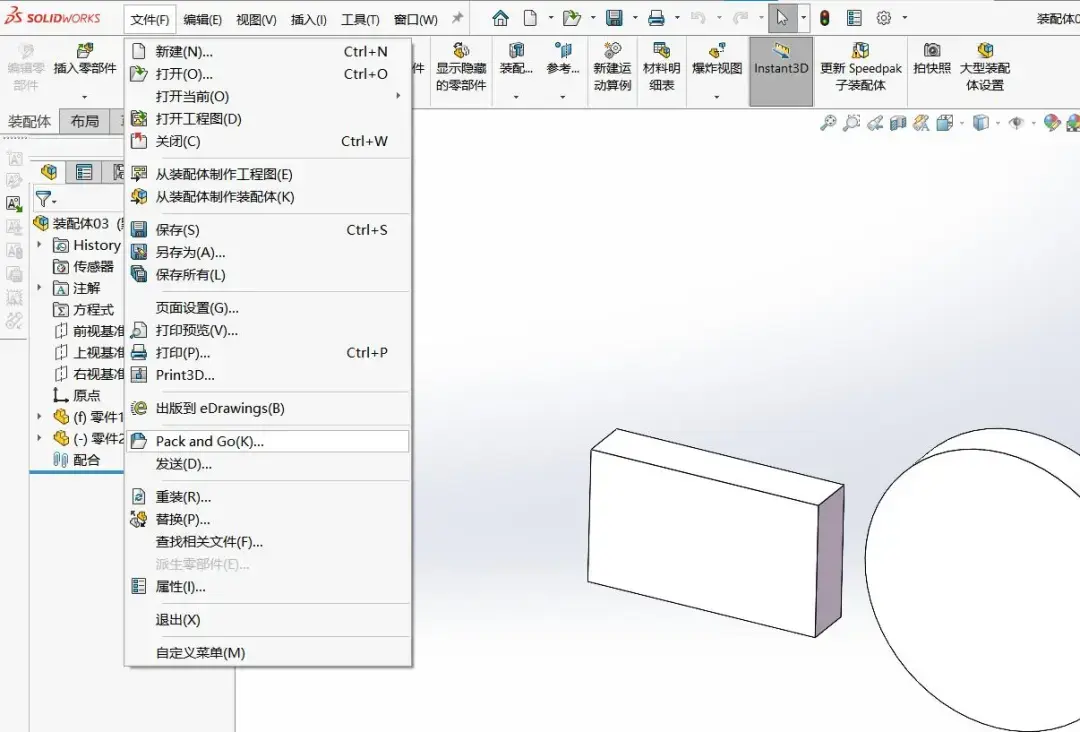Image resolution: width=1080 pixels, height=732 pixels.
Task: Open dropdown under Exploded View (爆炸视图)
Action: click(717, 97)
